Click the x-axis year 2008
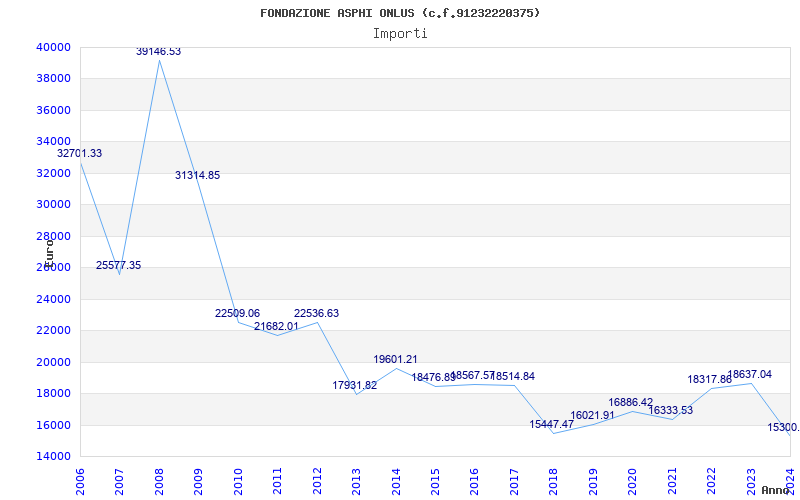The image size is (800, 500). click(159, 482)
